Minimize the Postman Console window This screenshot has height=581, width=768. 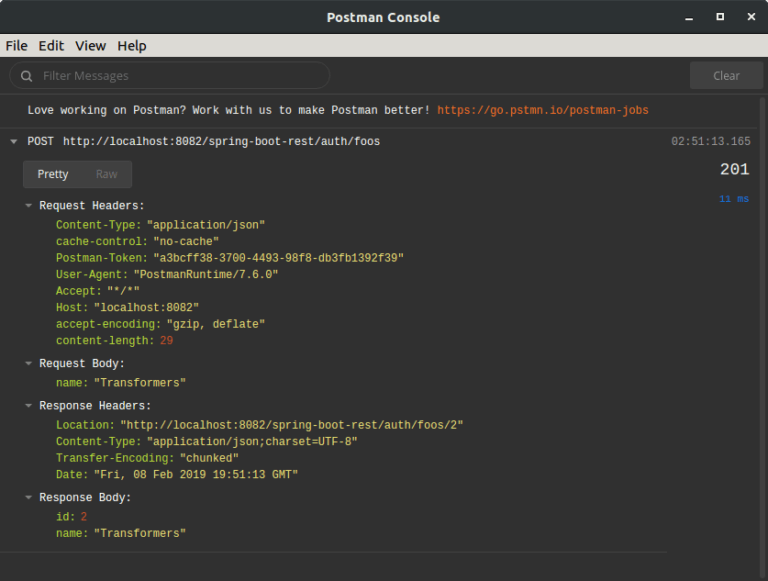click(688, 17)
